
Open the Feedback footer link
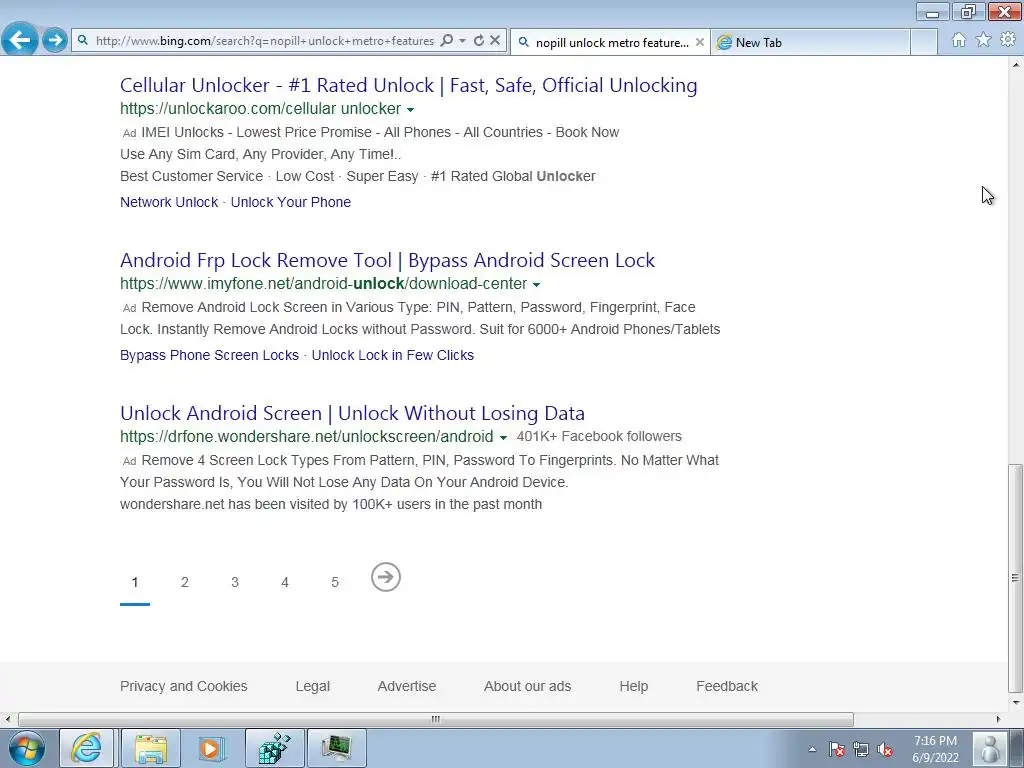727,686
